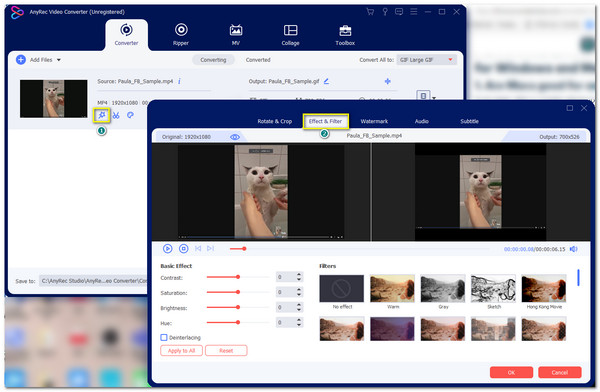Open the magic wand edit tool

(102, 115)
